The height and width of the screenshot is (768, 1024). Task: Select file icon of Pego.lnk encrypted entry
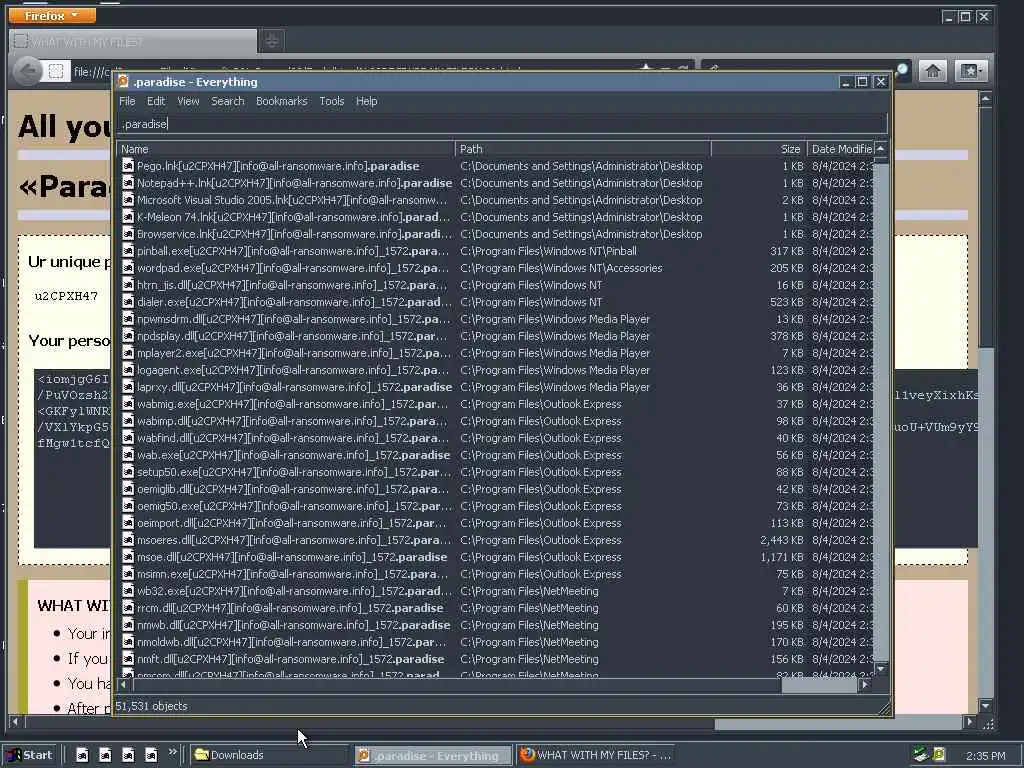128,166
